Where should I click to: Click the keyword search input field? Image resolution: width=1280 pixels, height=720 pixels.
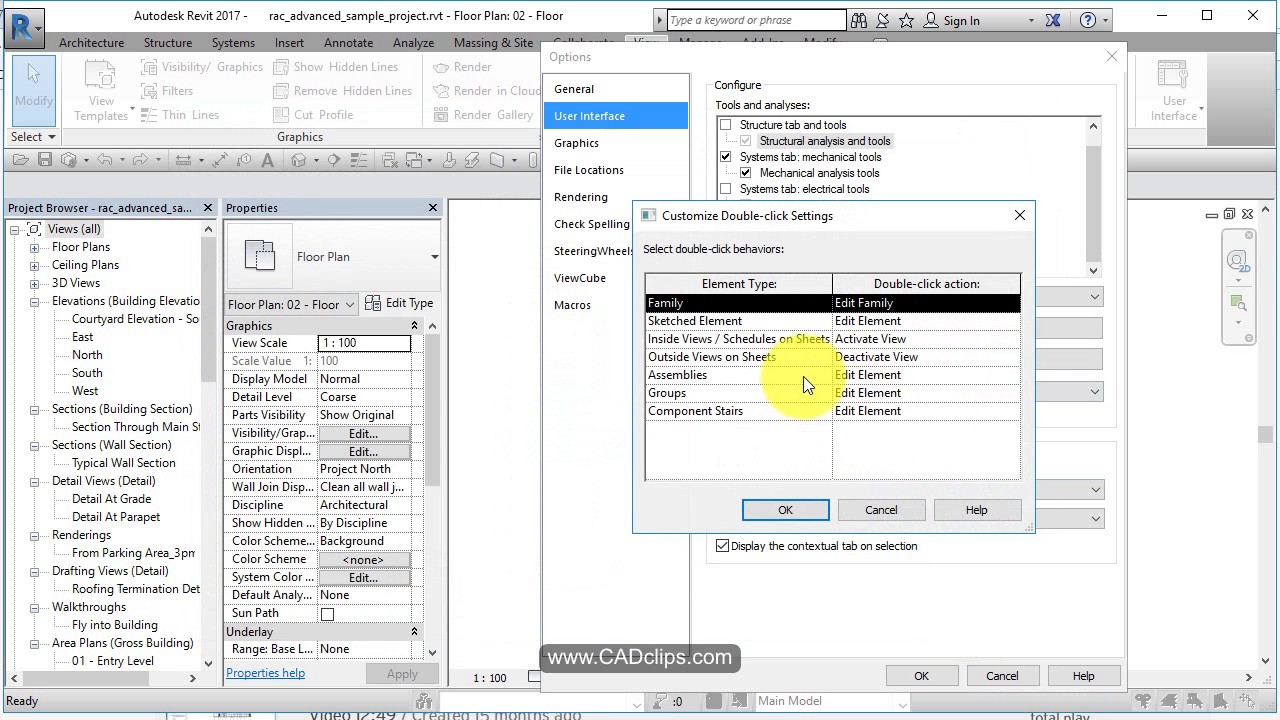point(756,20)
